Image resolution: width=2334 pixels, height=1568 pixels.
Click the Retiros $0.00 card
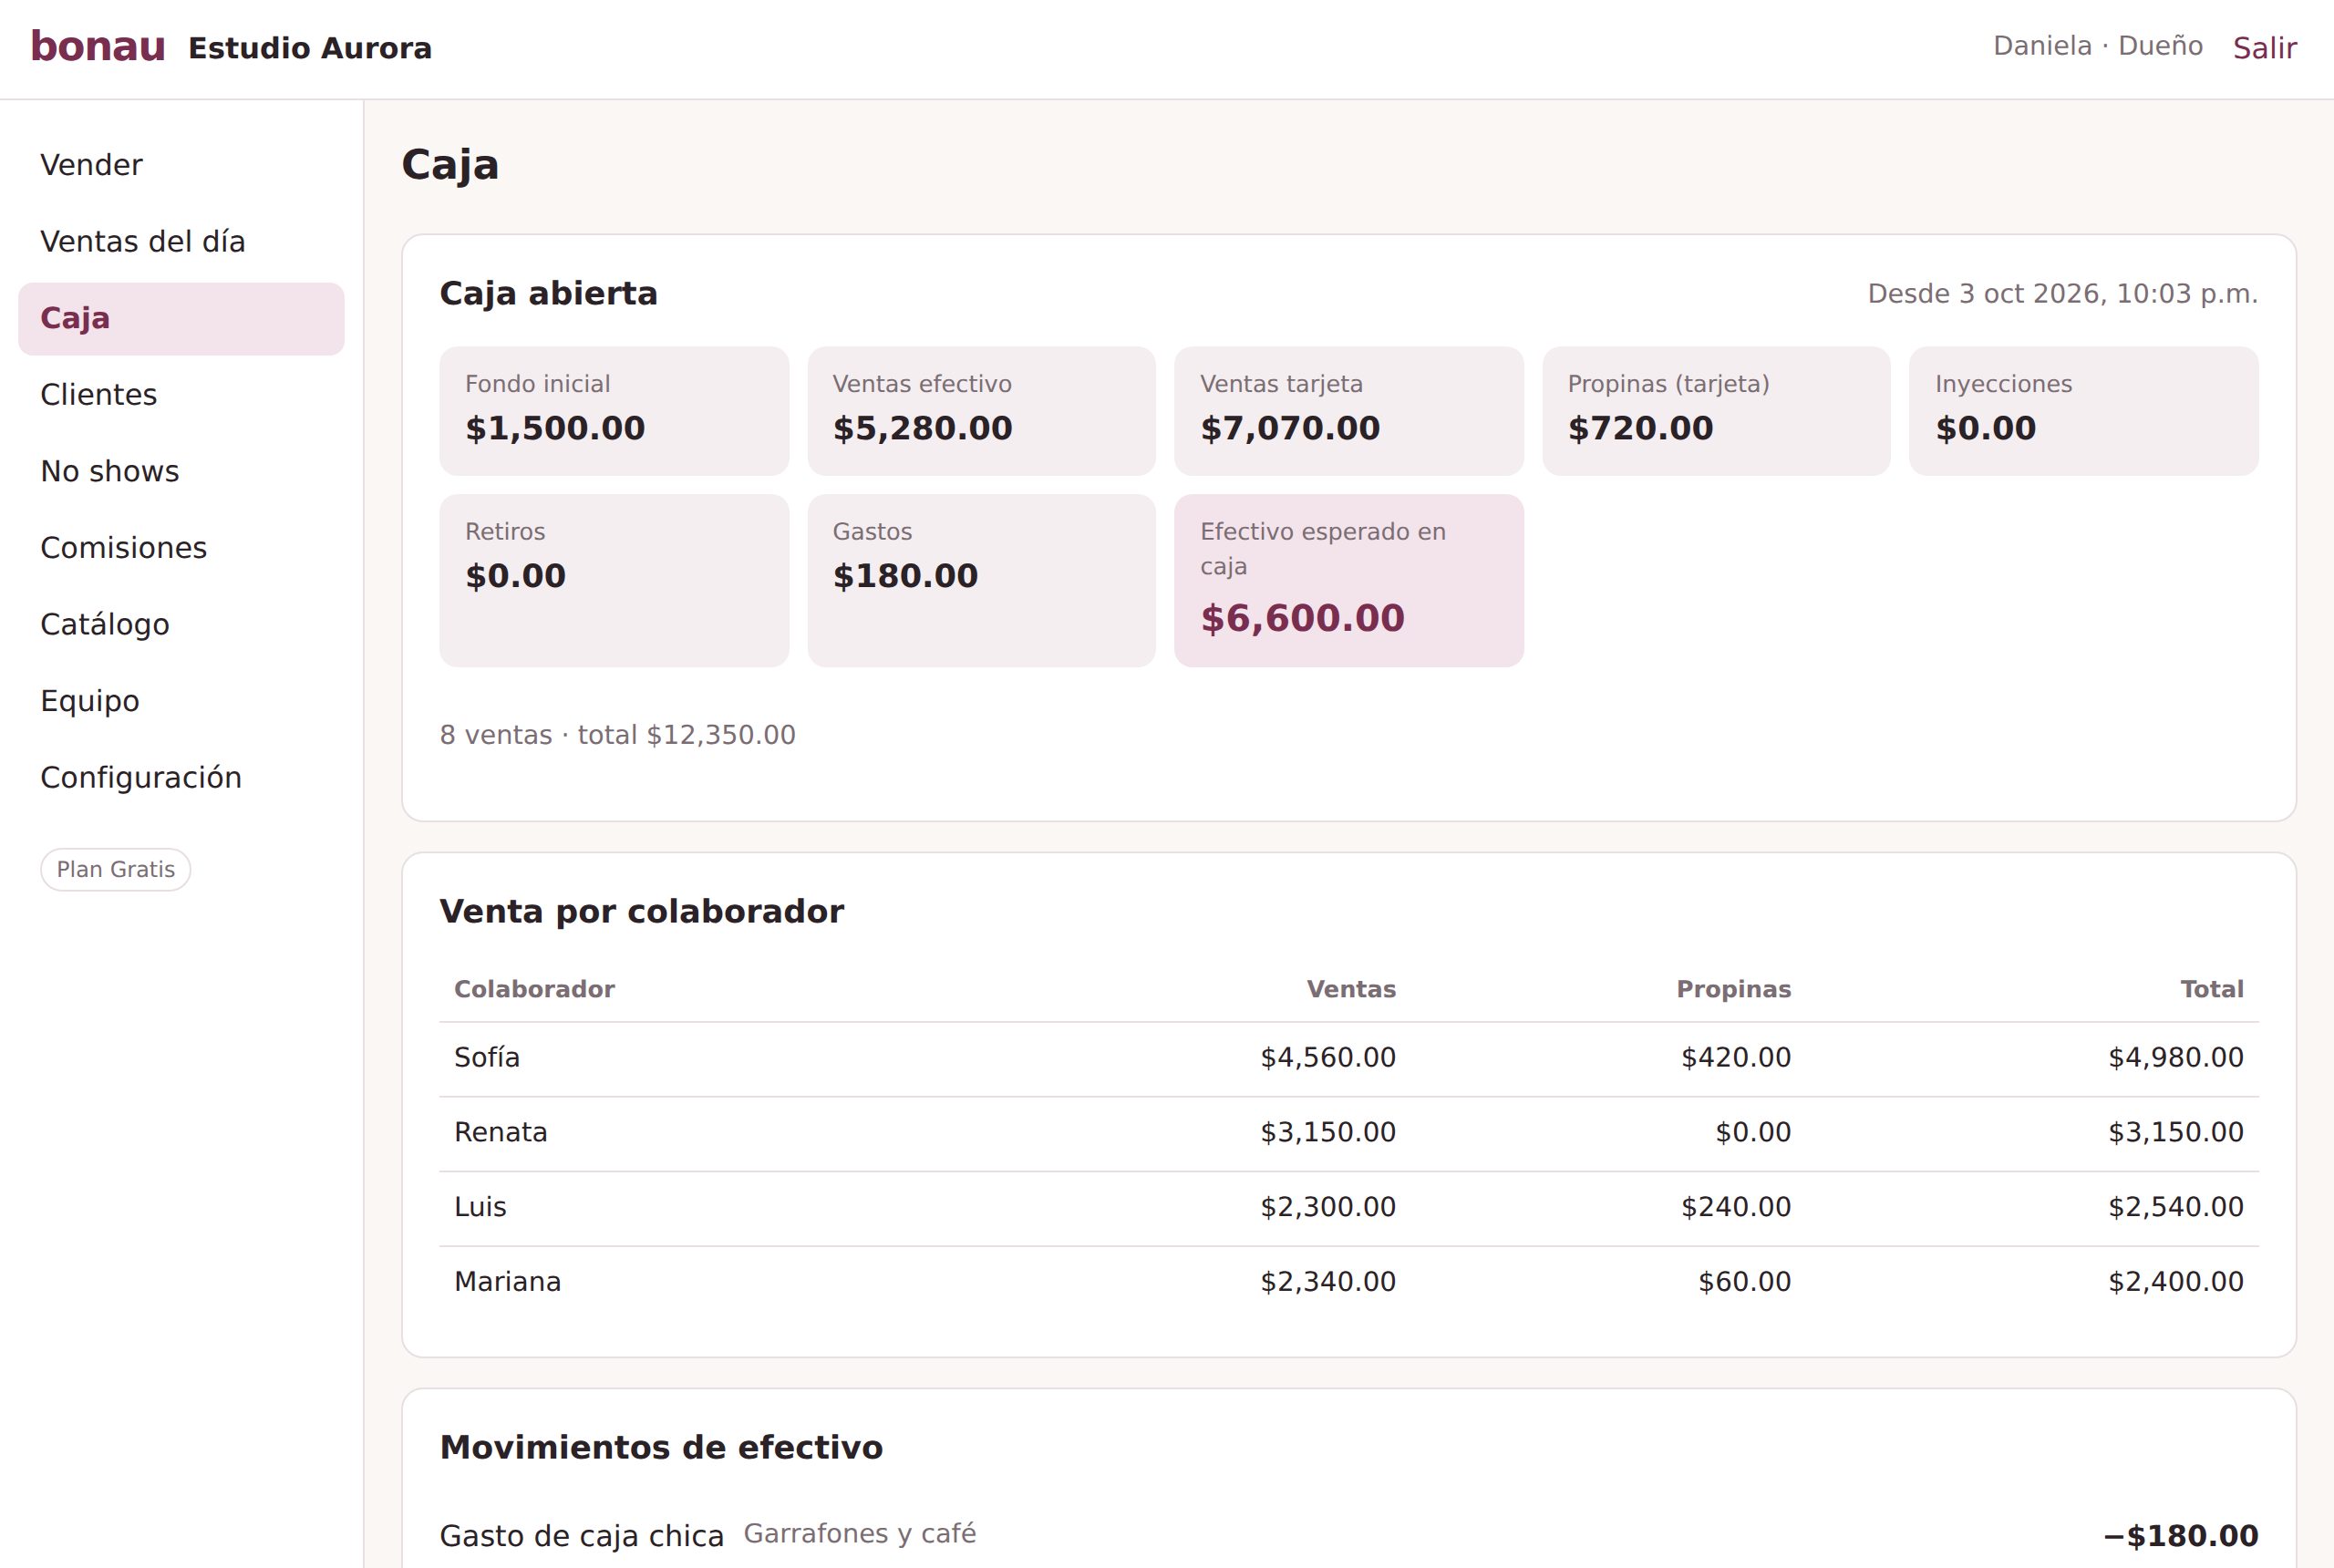click(x=614, y=581)
